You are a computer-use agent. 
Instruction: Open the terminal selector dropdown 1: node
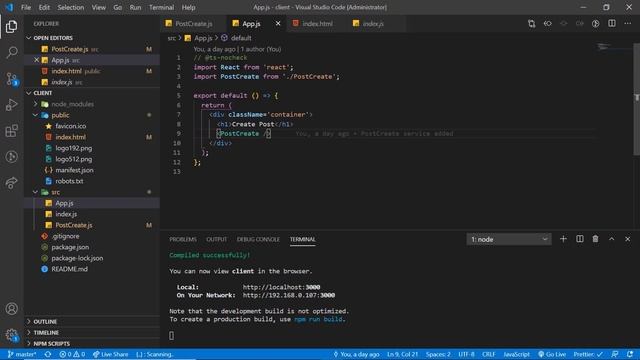509,239
